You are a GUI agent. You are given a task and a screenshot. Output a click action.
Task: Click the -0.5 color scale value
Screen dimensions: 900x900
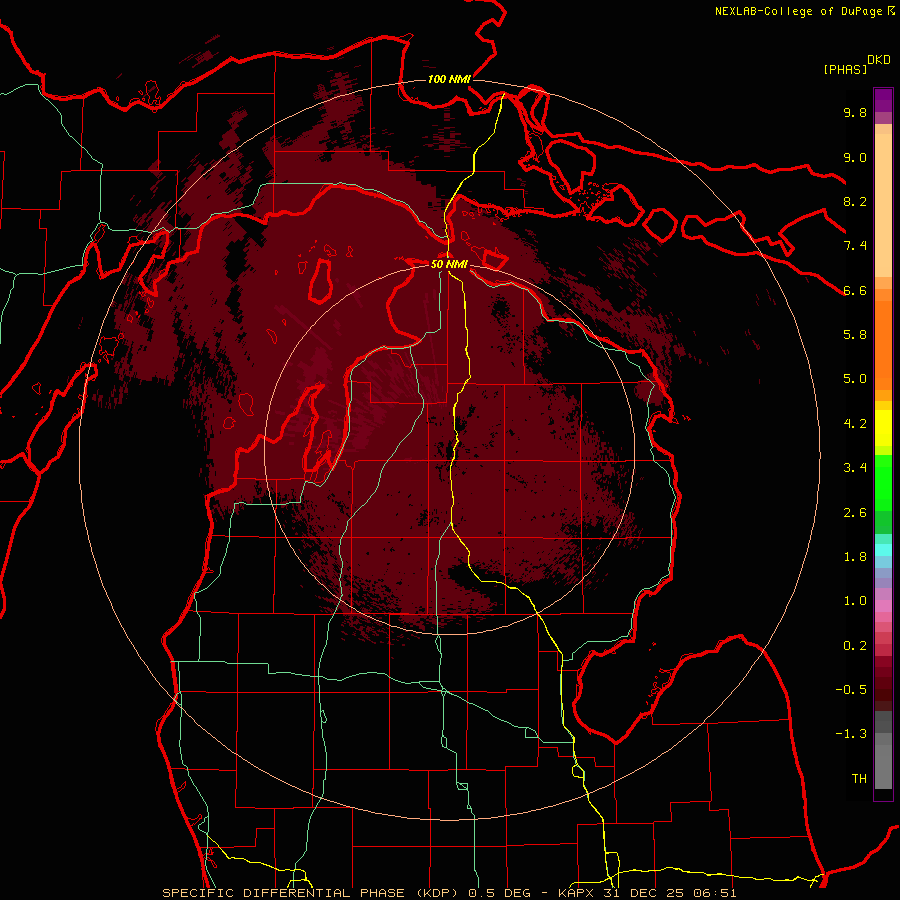click(x=851, y=690)
